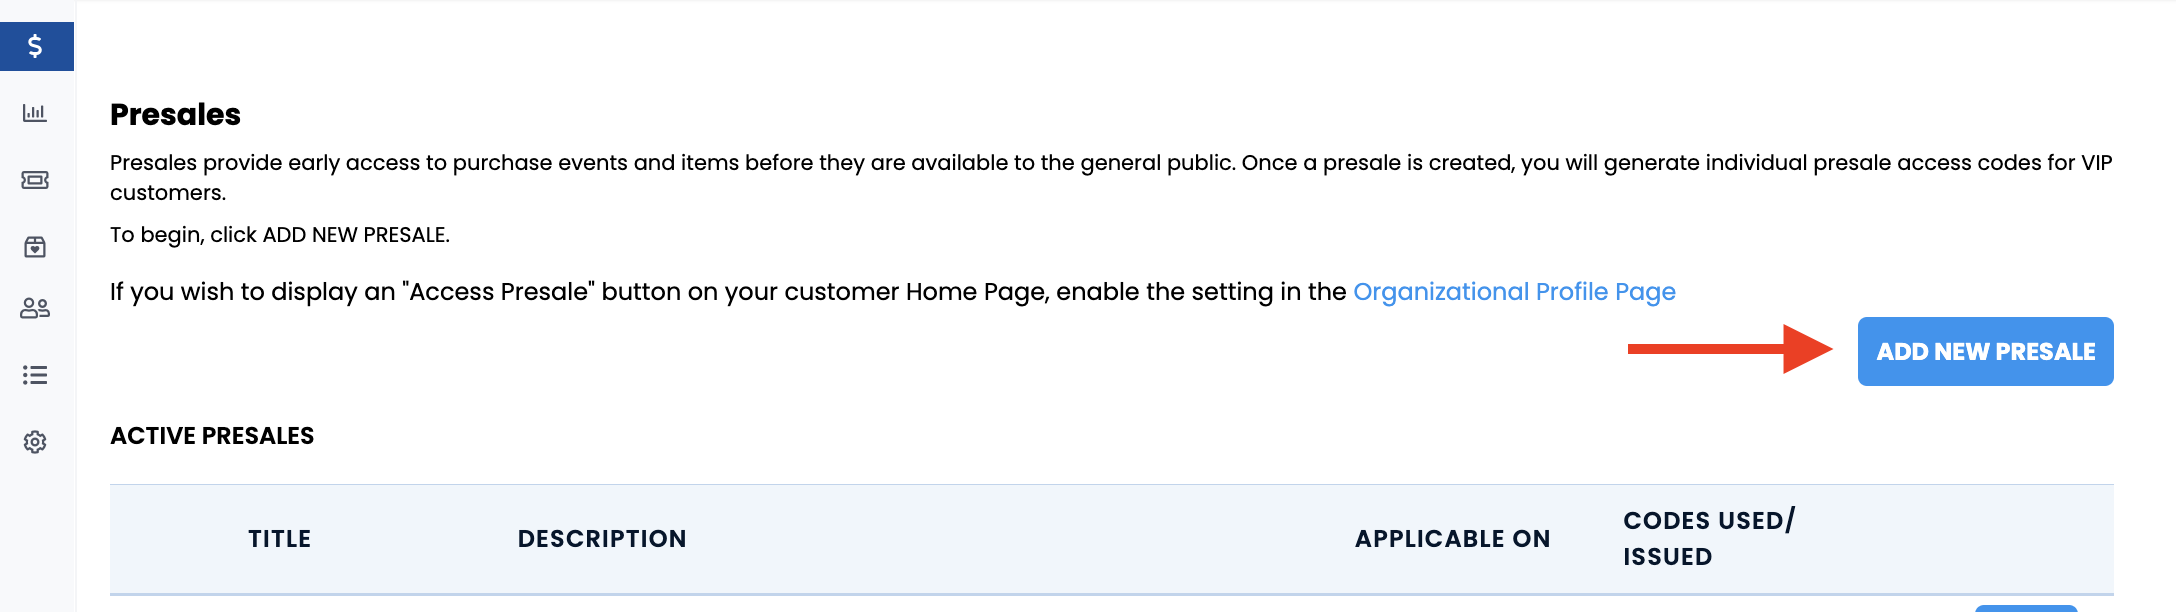Click the Presales page heading
This screenshot has width=2176, height=612.
pyautogui.click(x=175, y=114)
